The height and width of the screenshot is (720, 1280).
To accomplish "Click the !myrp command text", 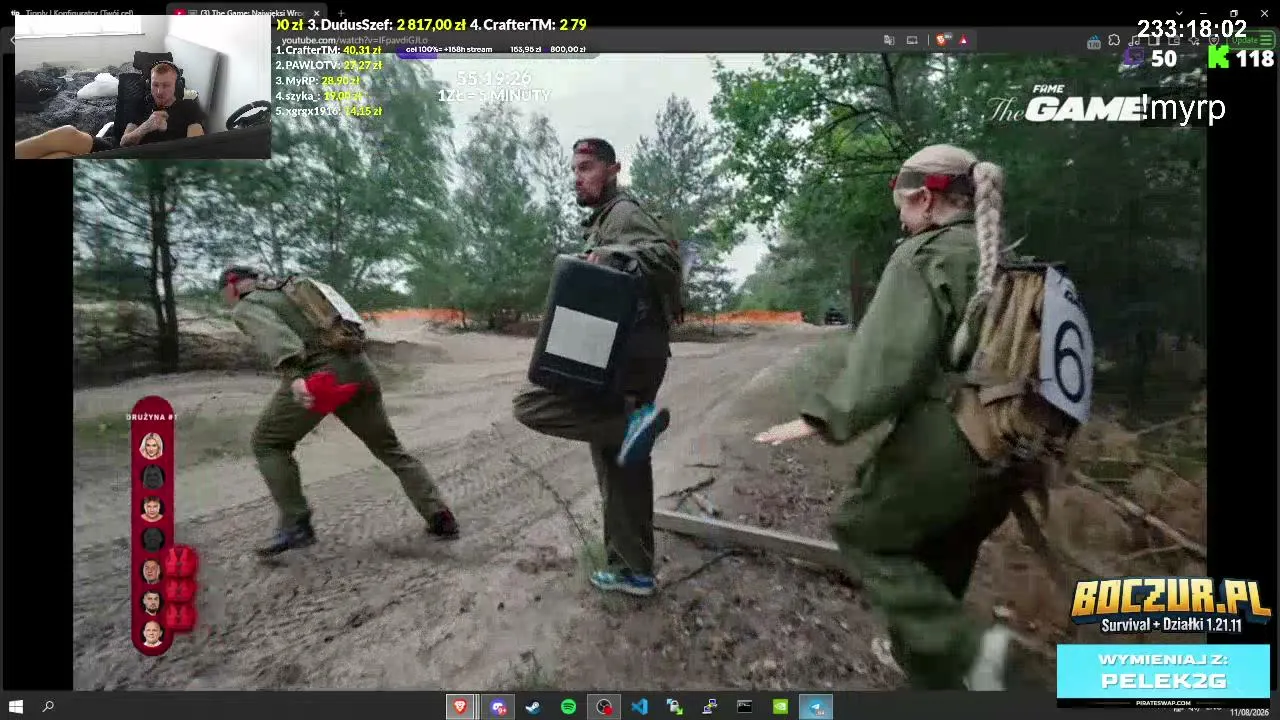I will tap(1183, 107).
